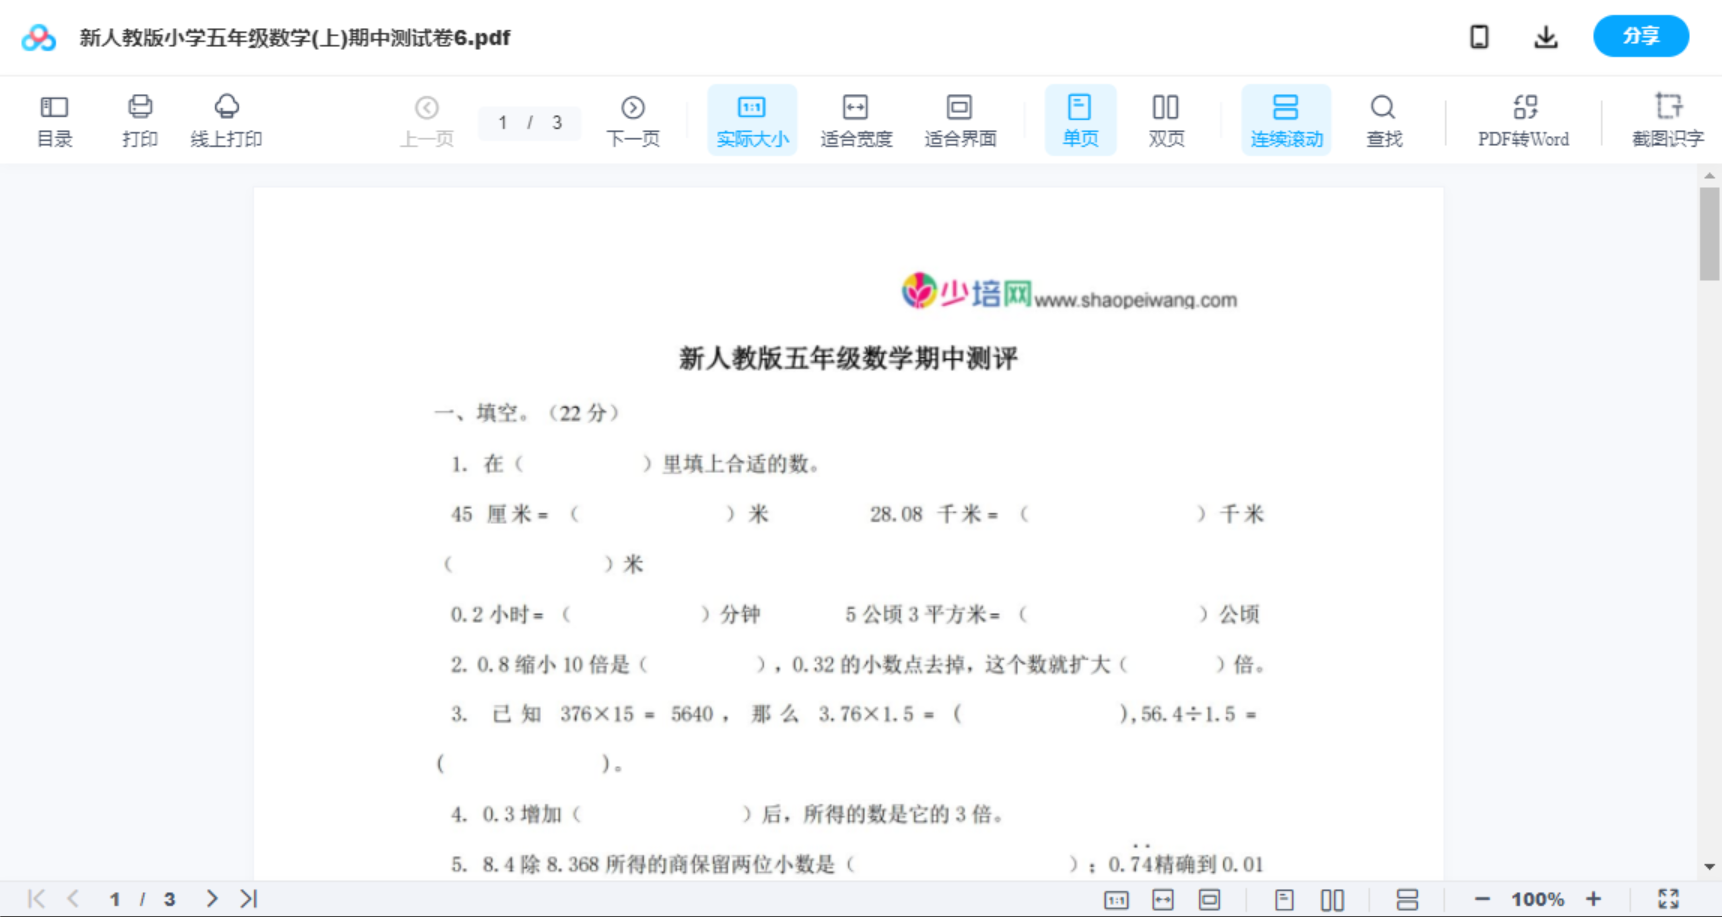The width and height of the screenshot is (1722, 917).
Task: Launch the PDF转Word conversion tool
Action: [1521, 119]
